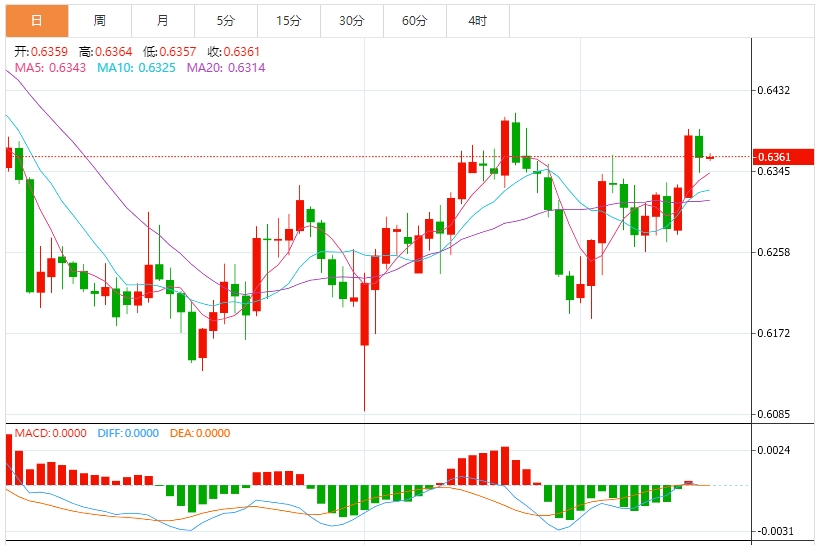Click the MA20 indicator value label
This screenshot has height=545, width=820.
click(223, 67)
